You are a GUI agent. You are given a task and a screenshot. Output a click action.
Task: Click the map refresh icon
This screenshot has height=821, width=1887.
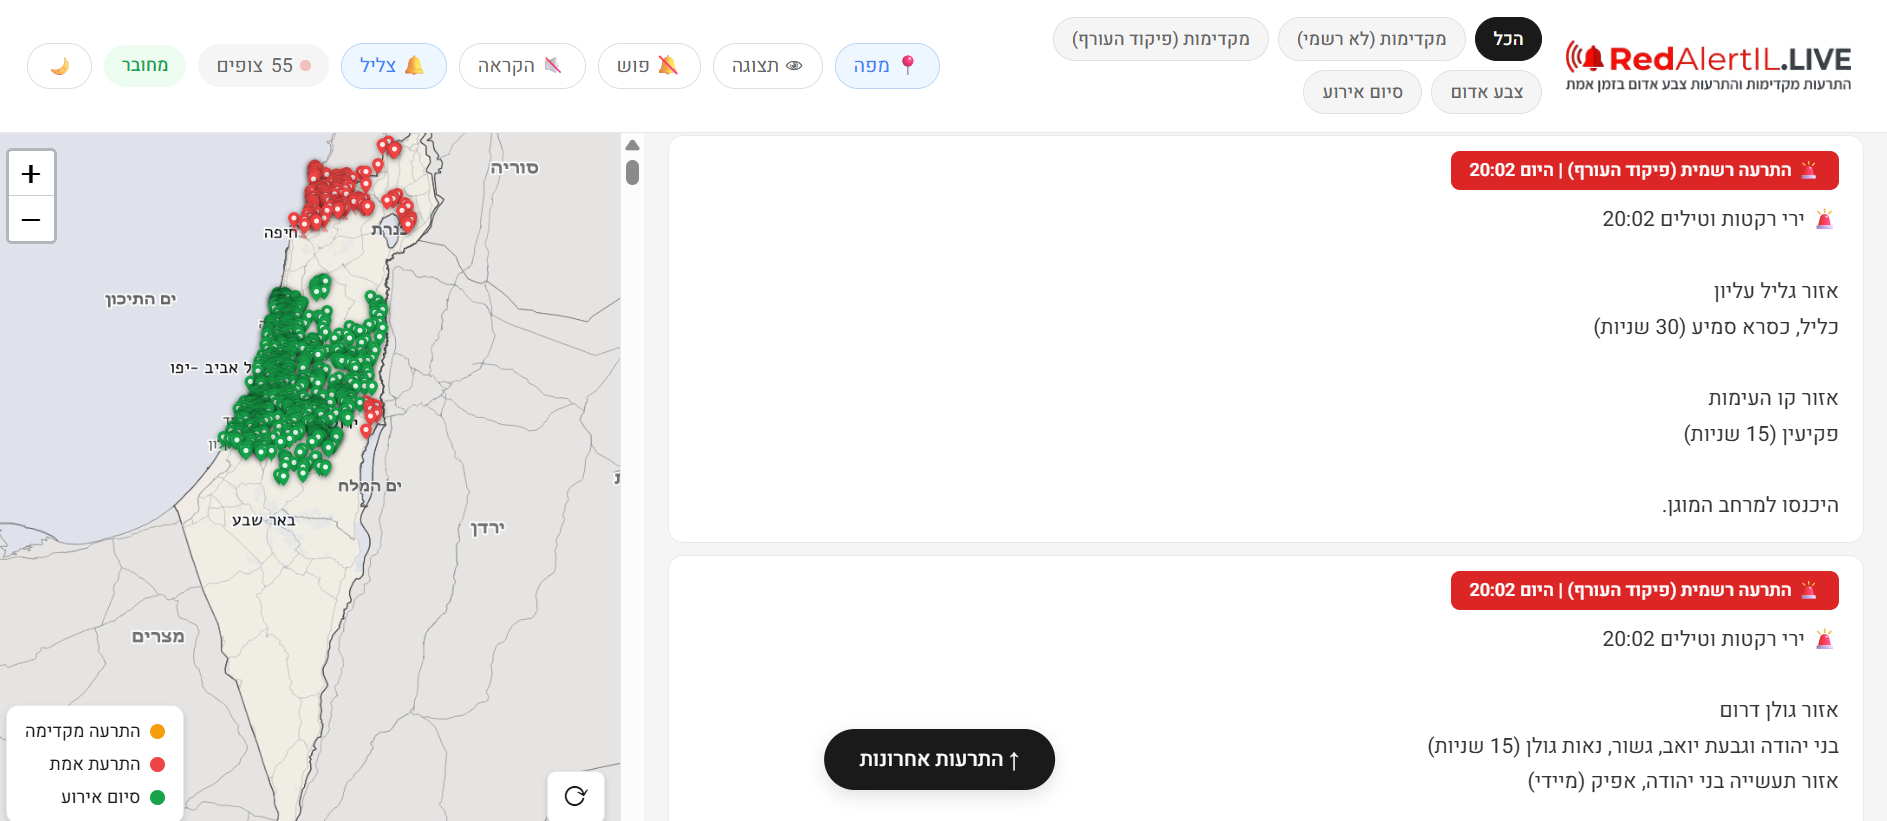click(x=575, y=796)
